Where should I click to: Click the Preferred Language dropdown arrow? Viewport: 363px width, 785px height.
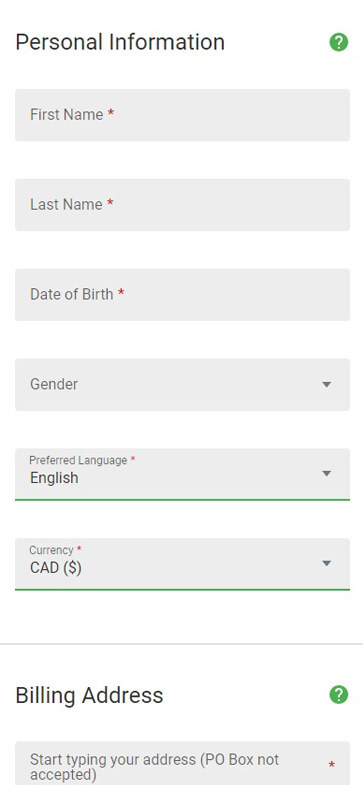[x=326, y=474]
